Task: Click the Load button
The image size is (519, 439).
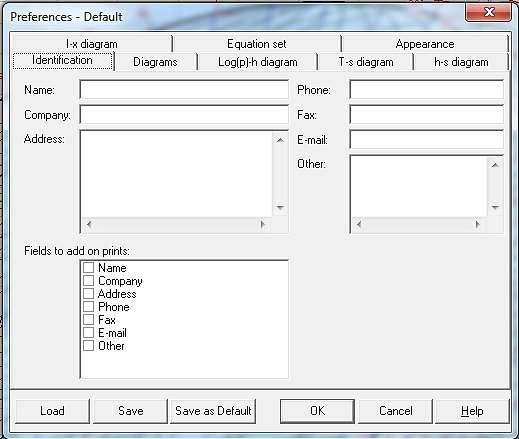Action: 52,411
